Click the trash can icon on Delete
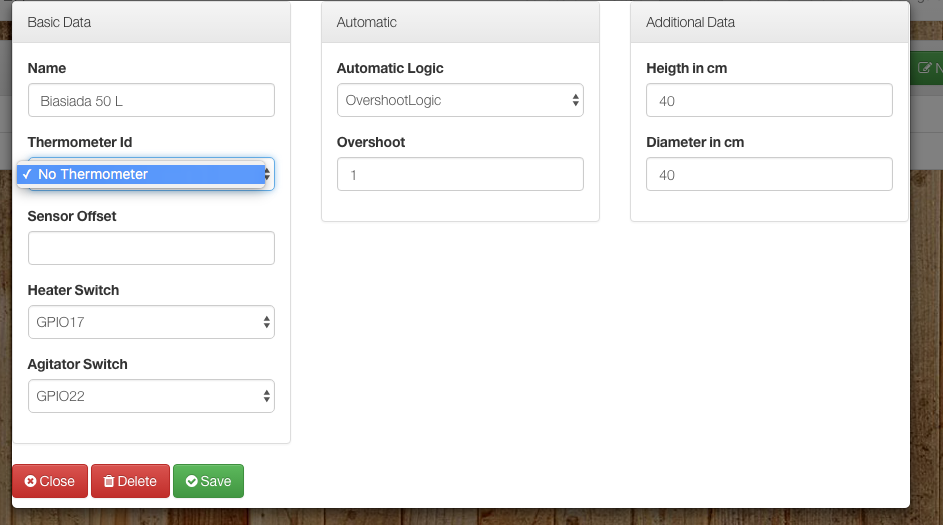The width and height of the screenshot is (943, 525). 109,481
